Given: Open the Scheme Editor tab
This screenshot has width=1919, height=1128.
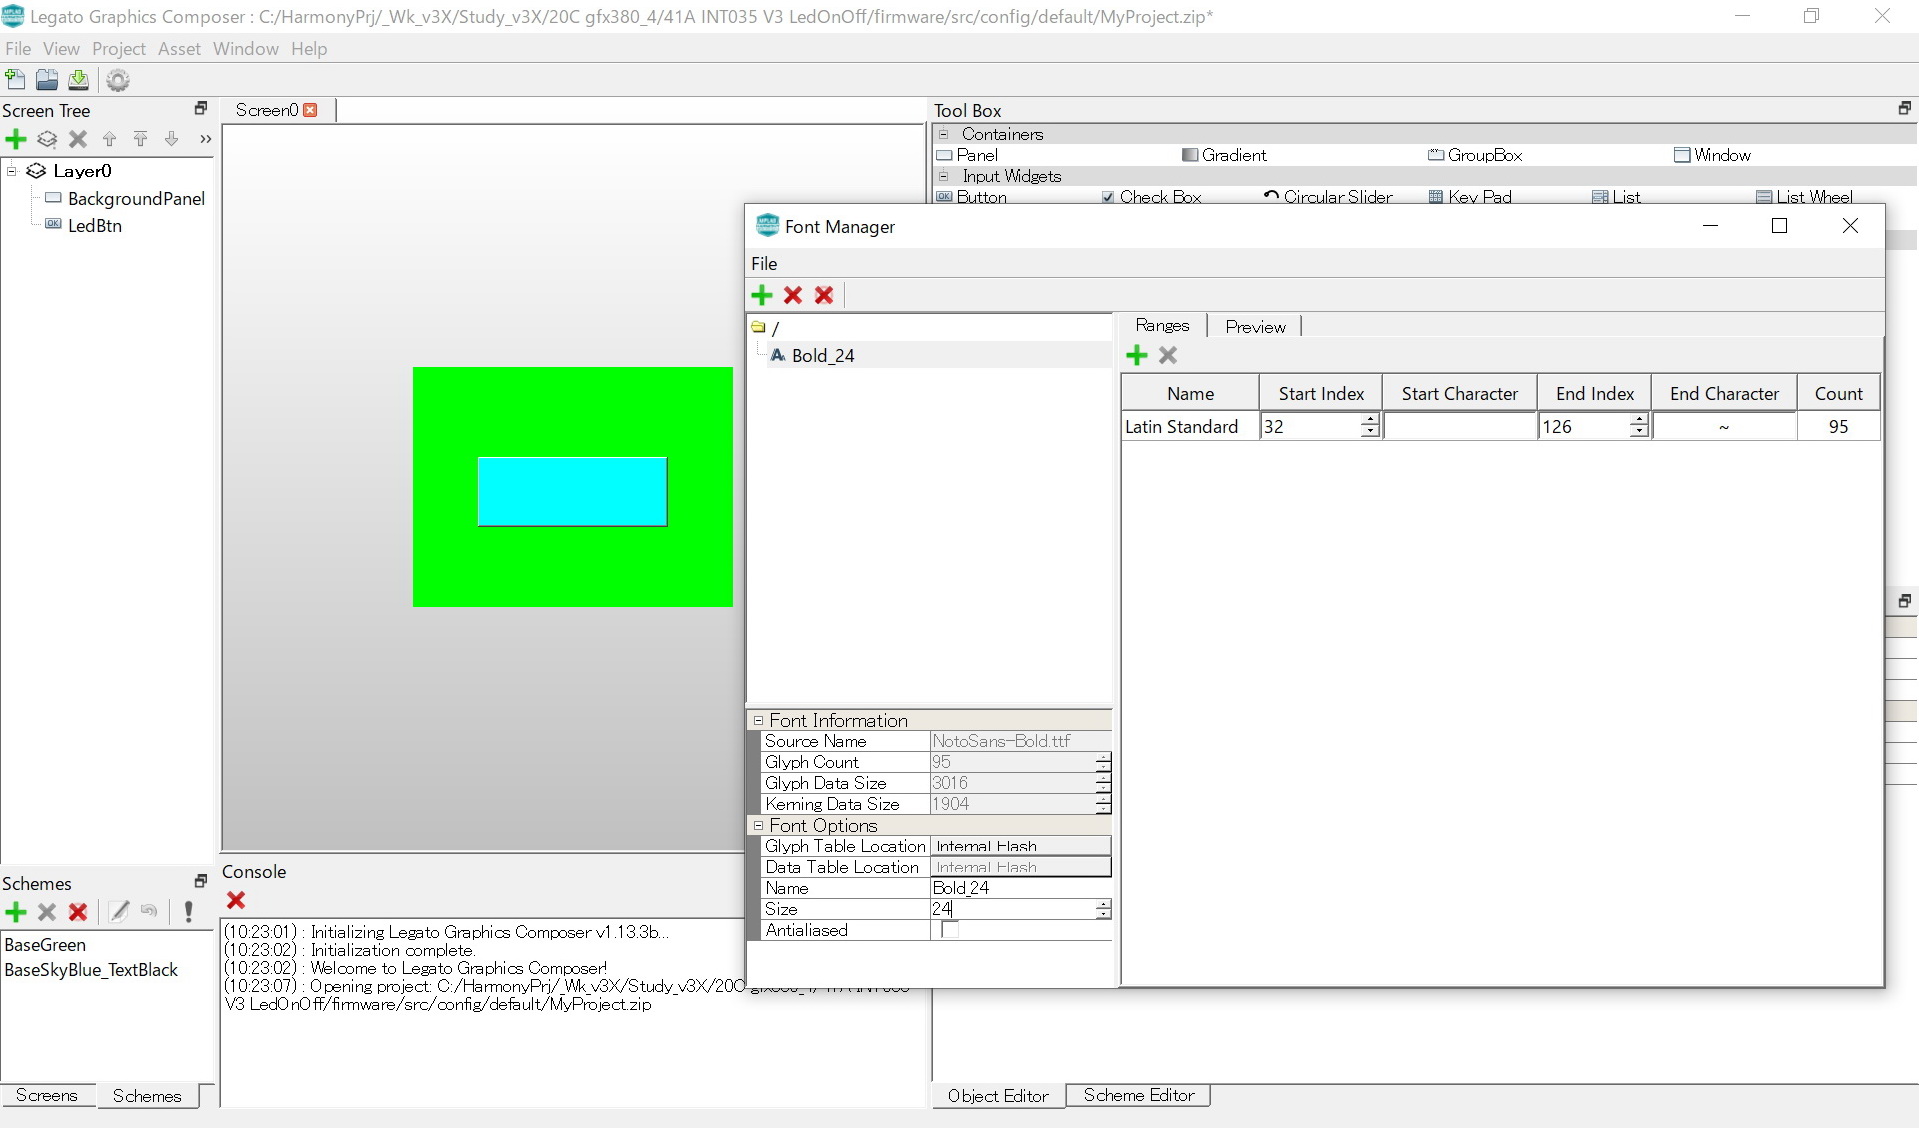Looking at the screenshot, I should [1138, 1095].
